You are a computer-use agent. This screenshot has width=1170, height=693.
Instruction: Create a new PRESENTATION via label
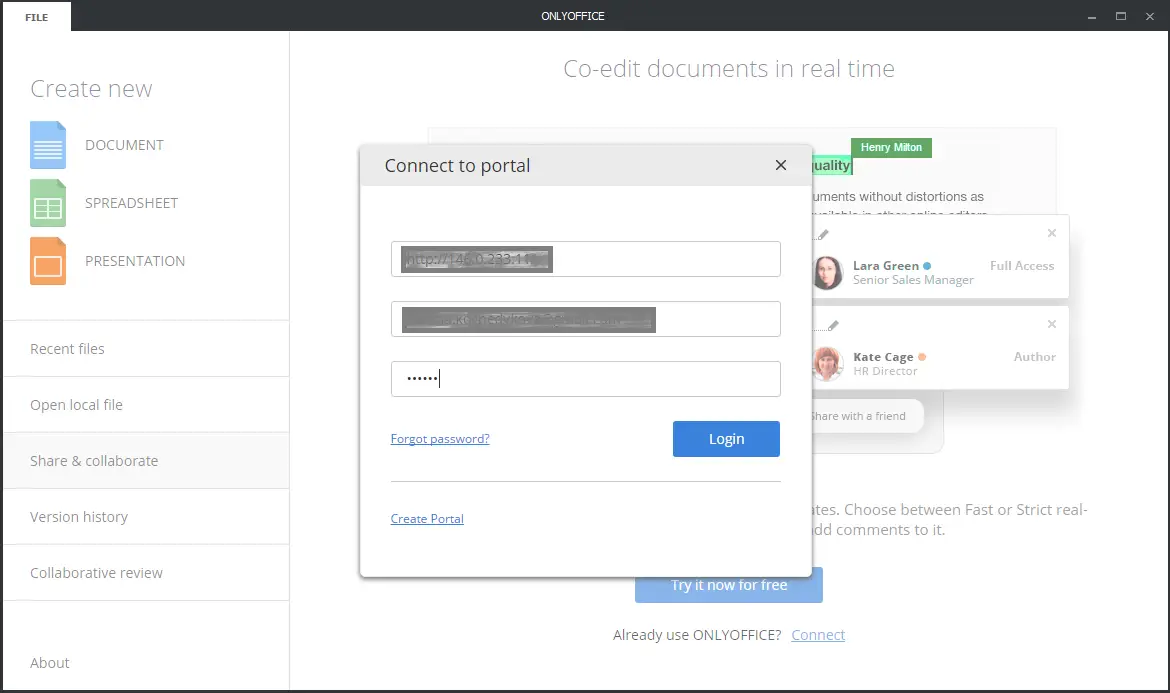pyautogui.click(x=135, y=261)
